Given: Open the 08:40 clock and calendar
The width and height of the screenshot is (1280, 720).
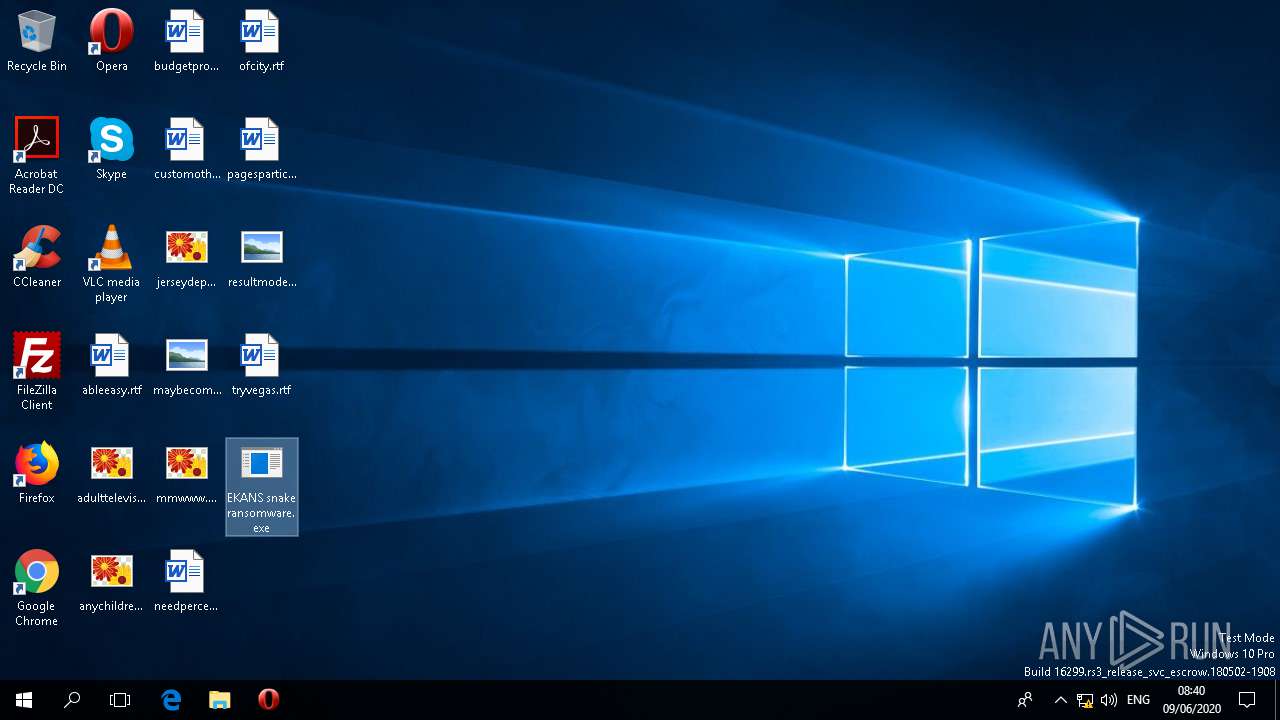Looking at the screenshot, I should pyautogui.click(x=1191, y=700).
